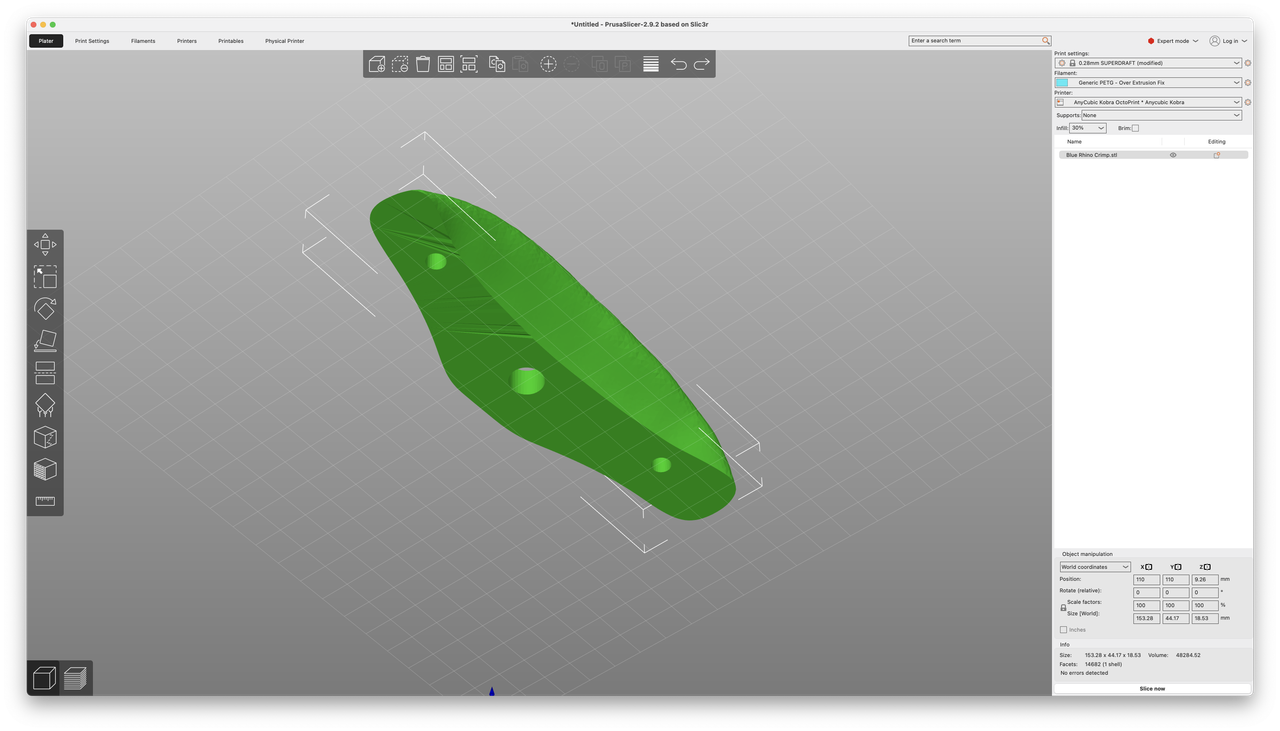Click the Arrange objects icon
This screenshot has width=1280, height=731.
(446, 64)
